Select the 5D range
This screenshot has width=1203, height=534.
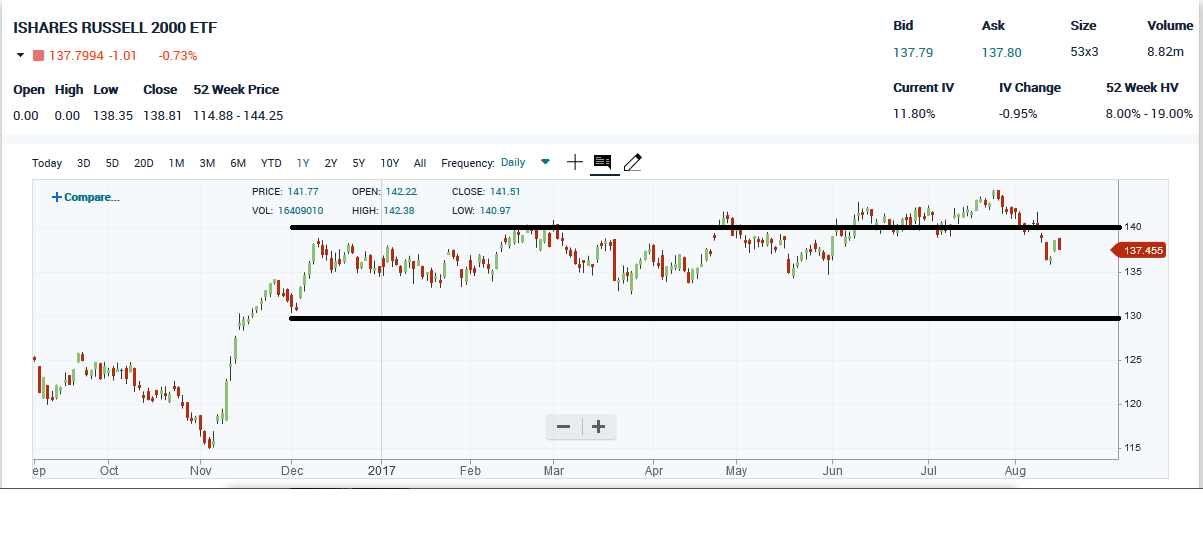click(x=113, y=163)
